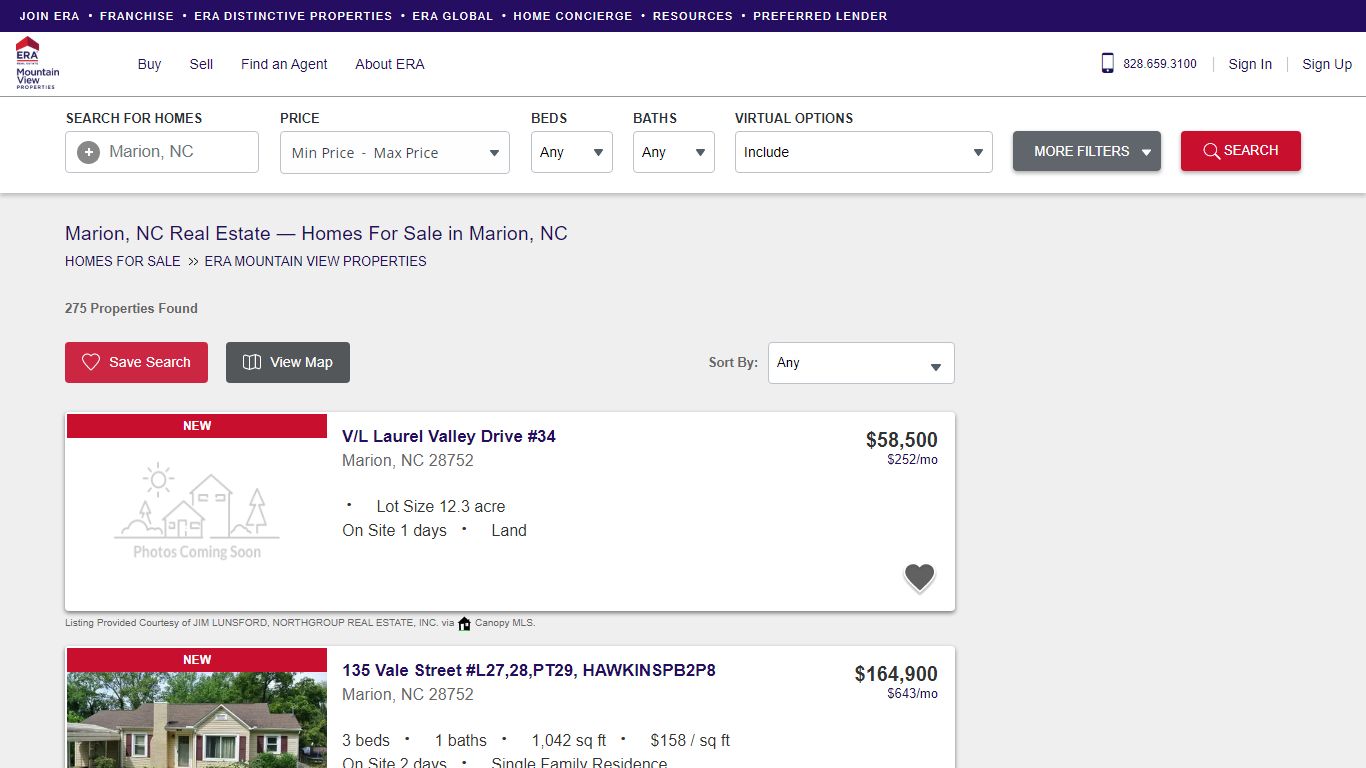1366x768 pixels.
Task: Click $252/mo payment estimate
Action: (x=912, y=460)
